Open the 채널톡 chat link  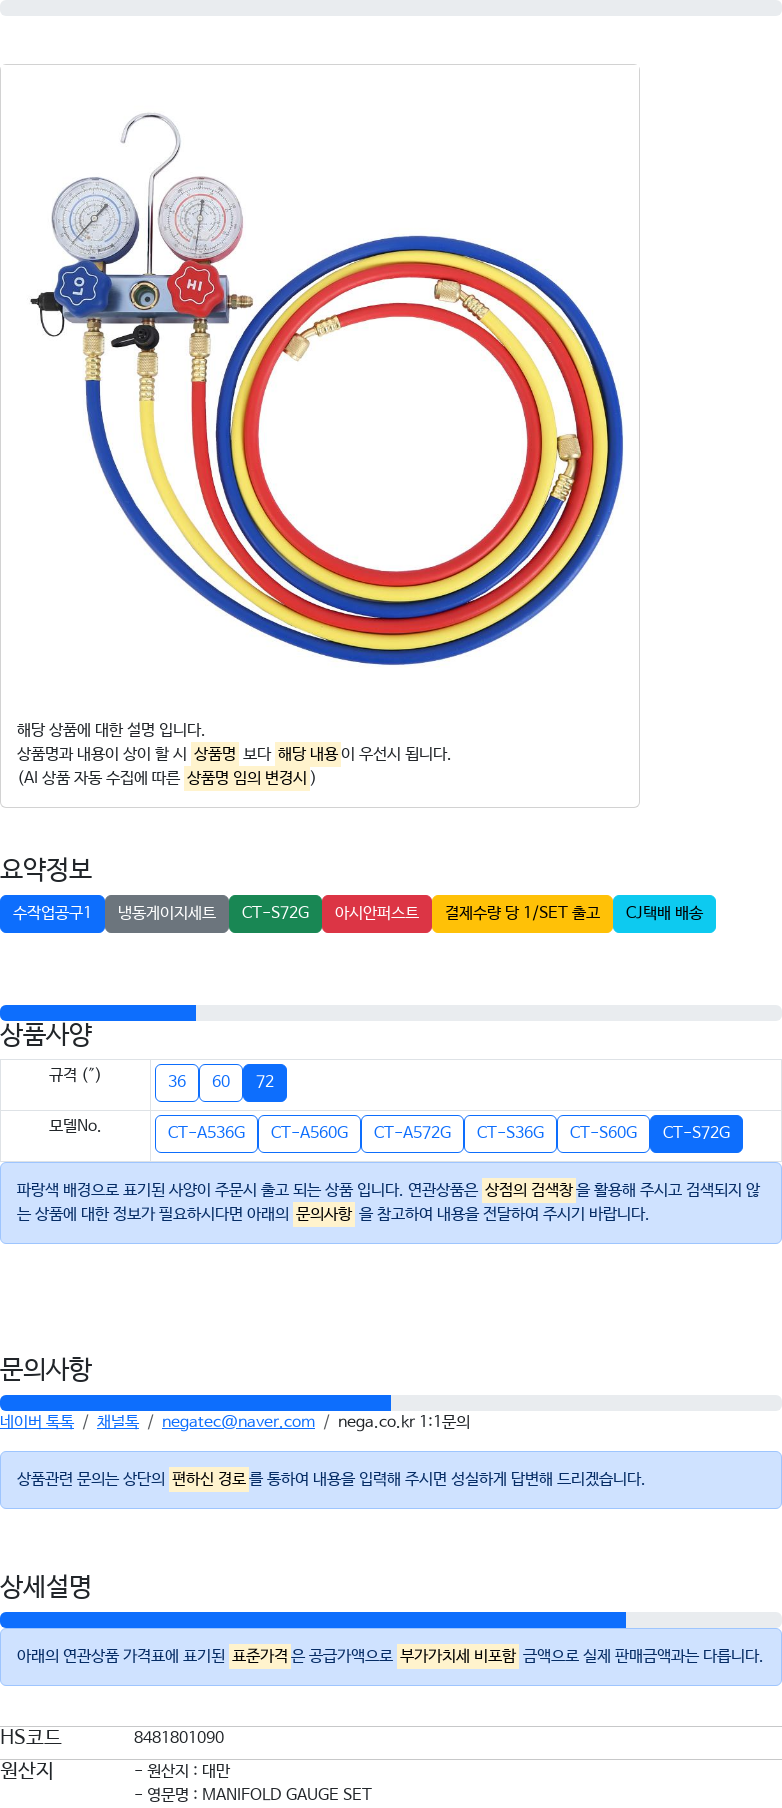(118, 1422)
